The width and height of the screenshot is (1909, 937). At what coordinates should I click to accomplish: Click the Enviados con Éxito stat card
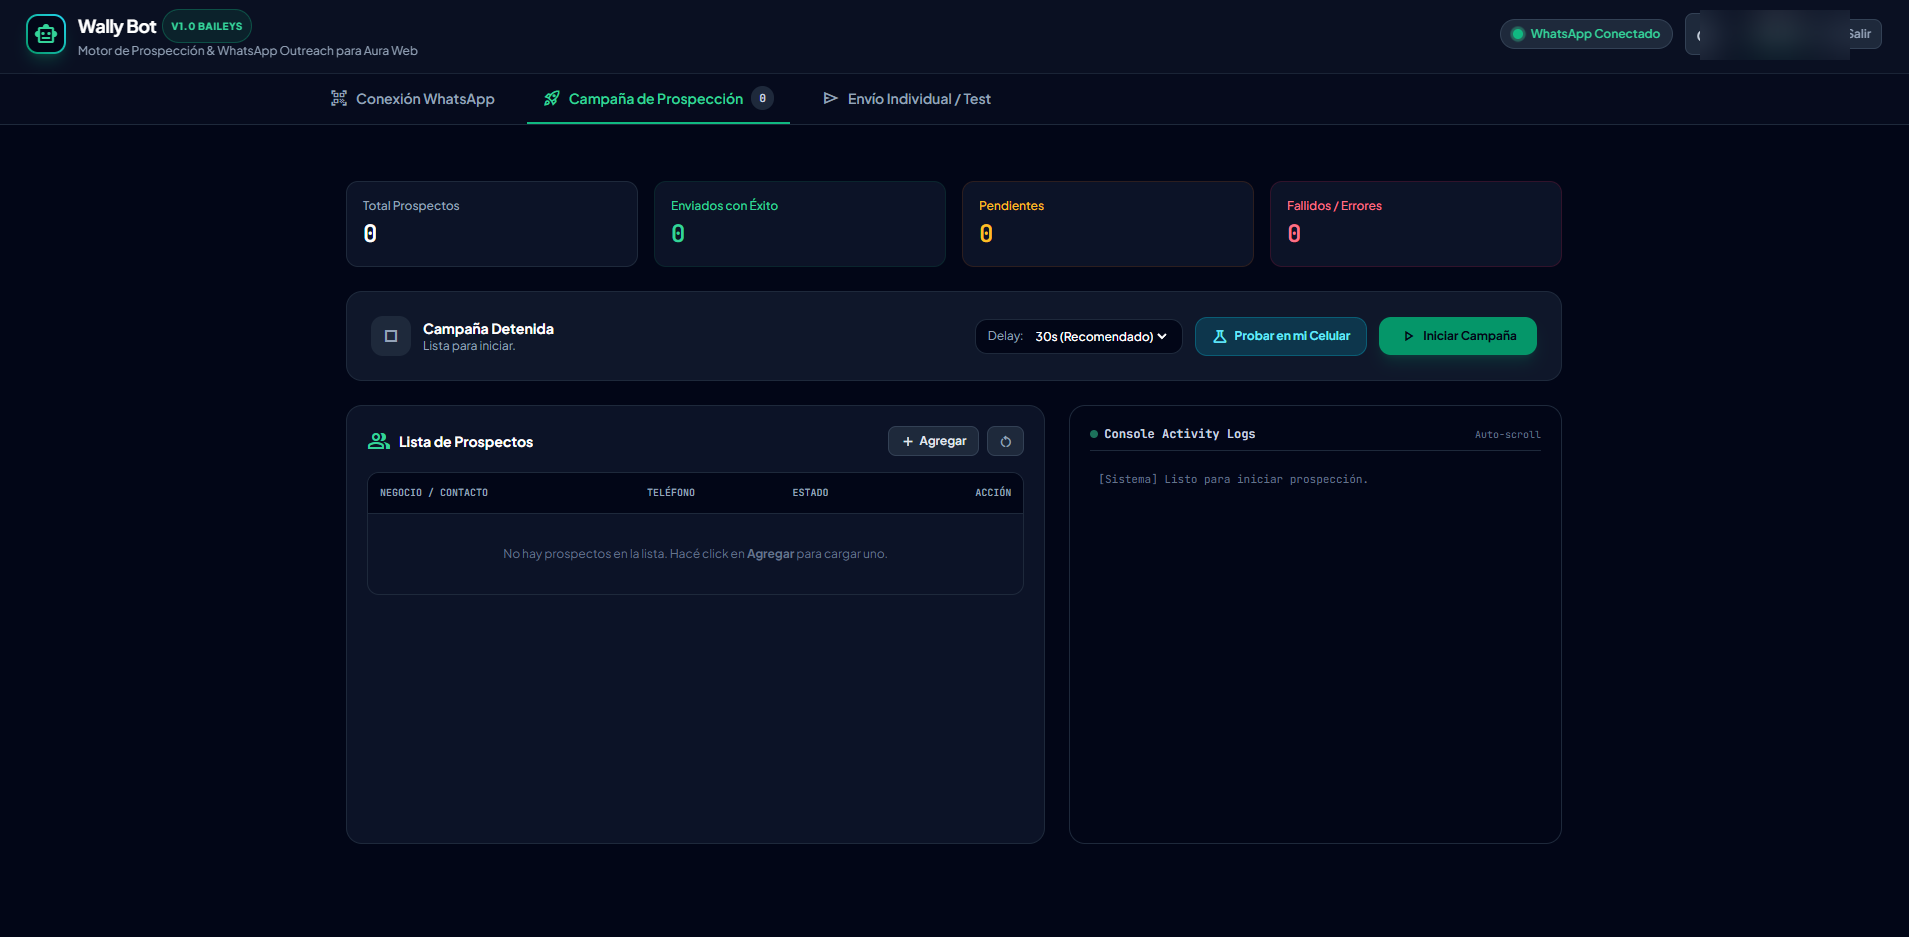pyautogui.click(x=800, y=224)
